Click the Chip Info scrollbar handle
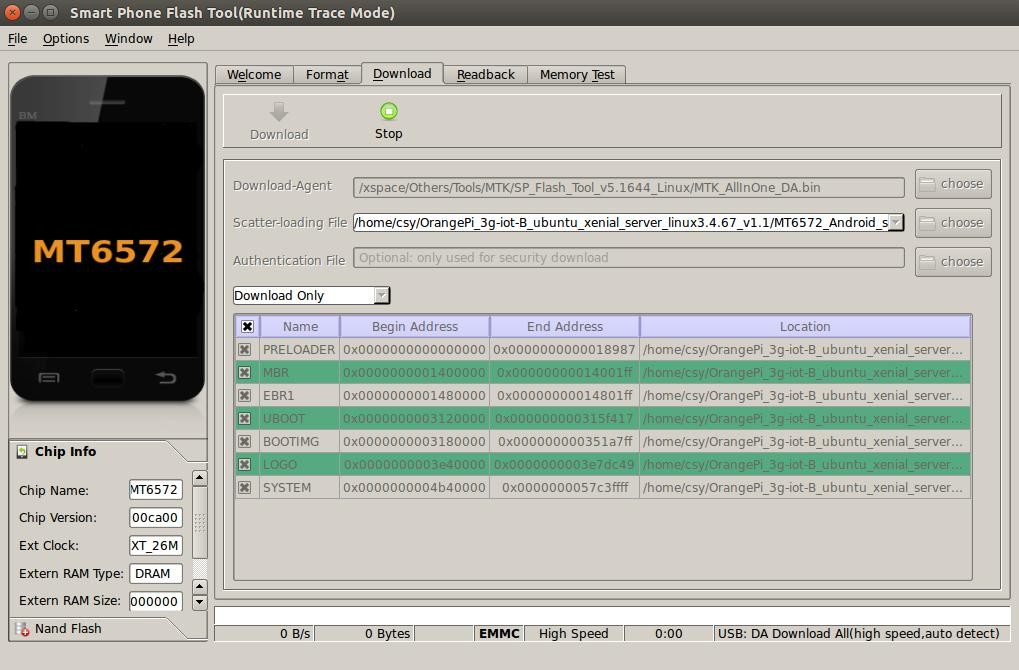This screenshot has height=670, width=1019. coord(200,522)
